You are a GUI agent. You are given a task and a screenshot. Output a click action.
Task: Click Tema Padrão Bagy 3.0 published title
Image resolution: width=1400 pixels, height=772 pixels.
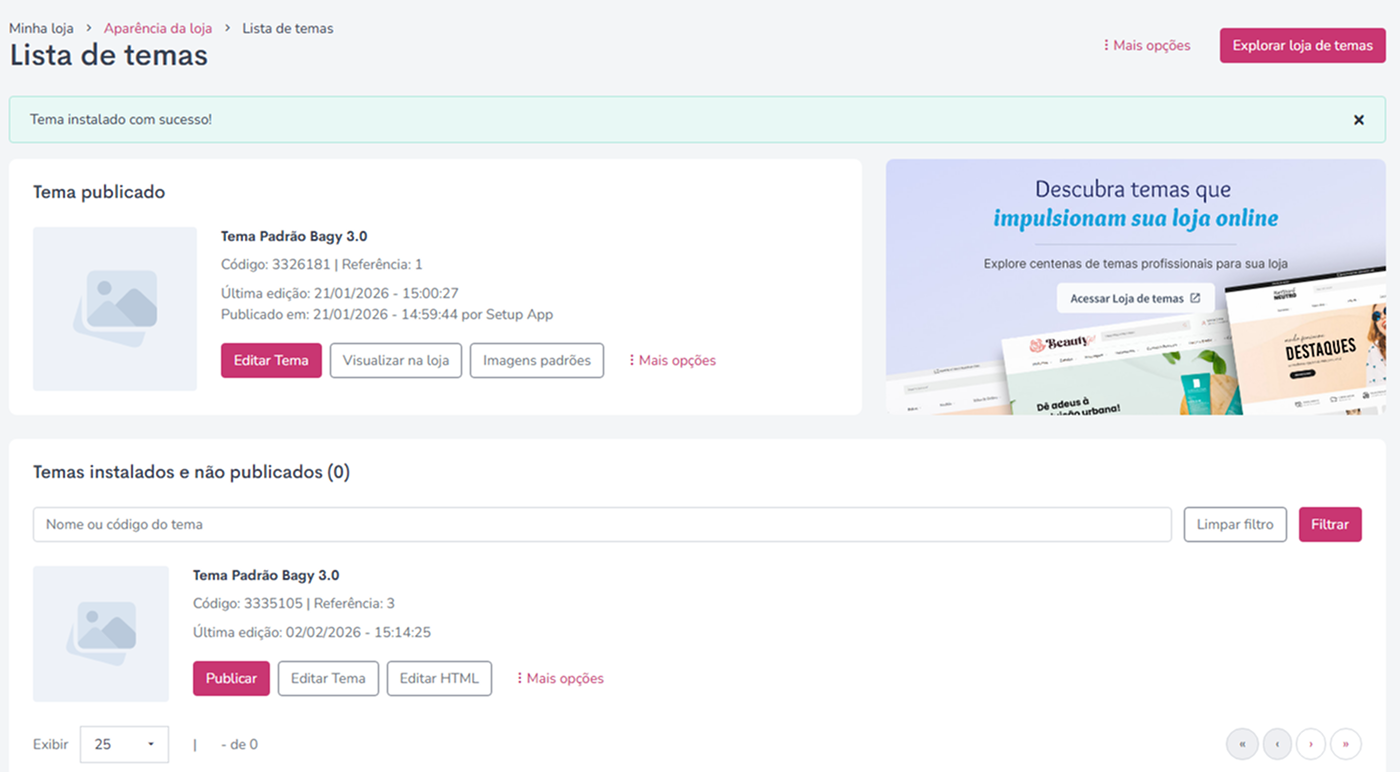pyautogui.click(x=294, y=236)
